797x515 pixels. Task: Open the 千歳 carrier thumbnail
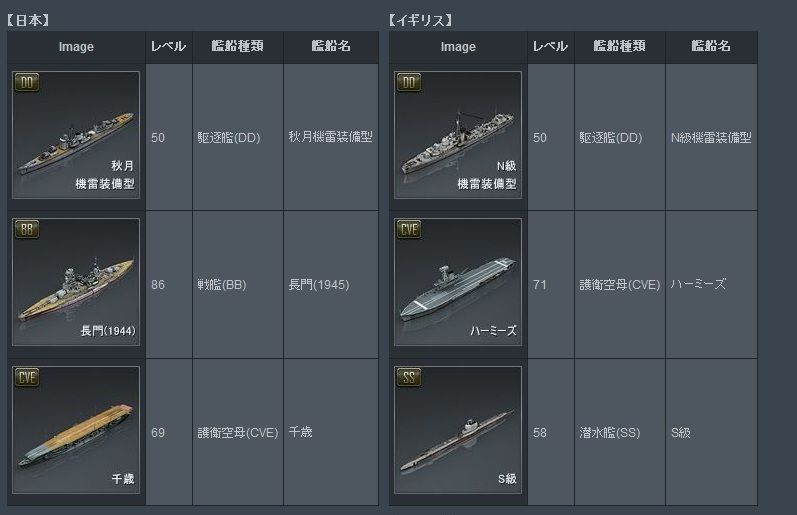[76, 430]
